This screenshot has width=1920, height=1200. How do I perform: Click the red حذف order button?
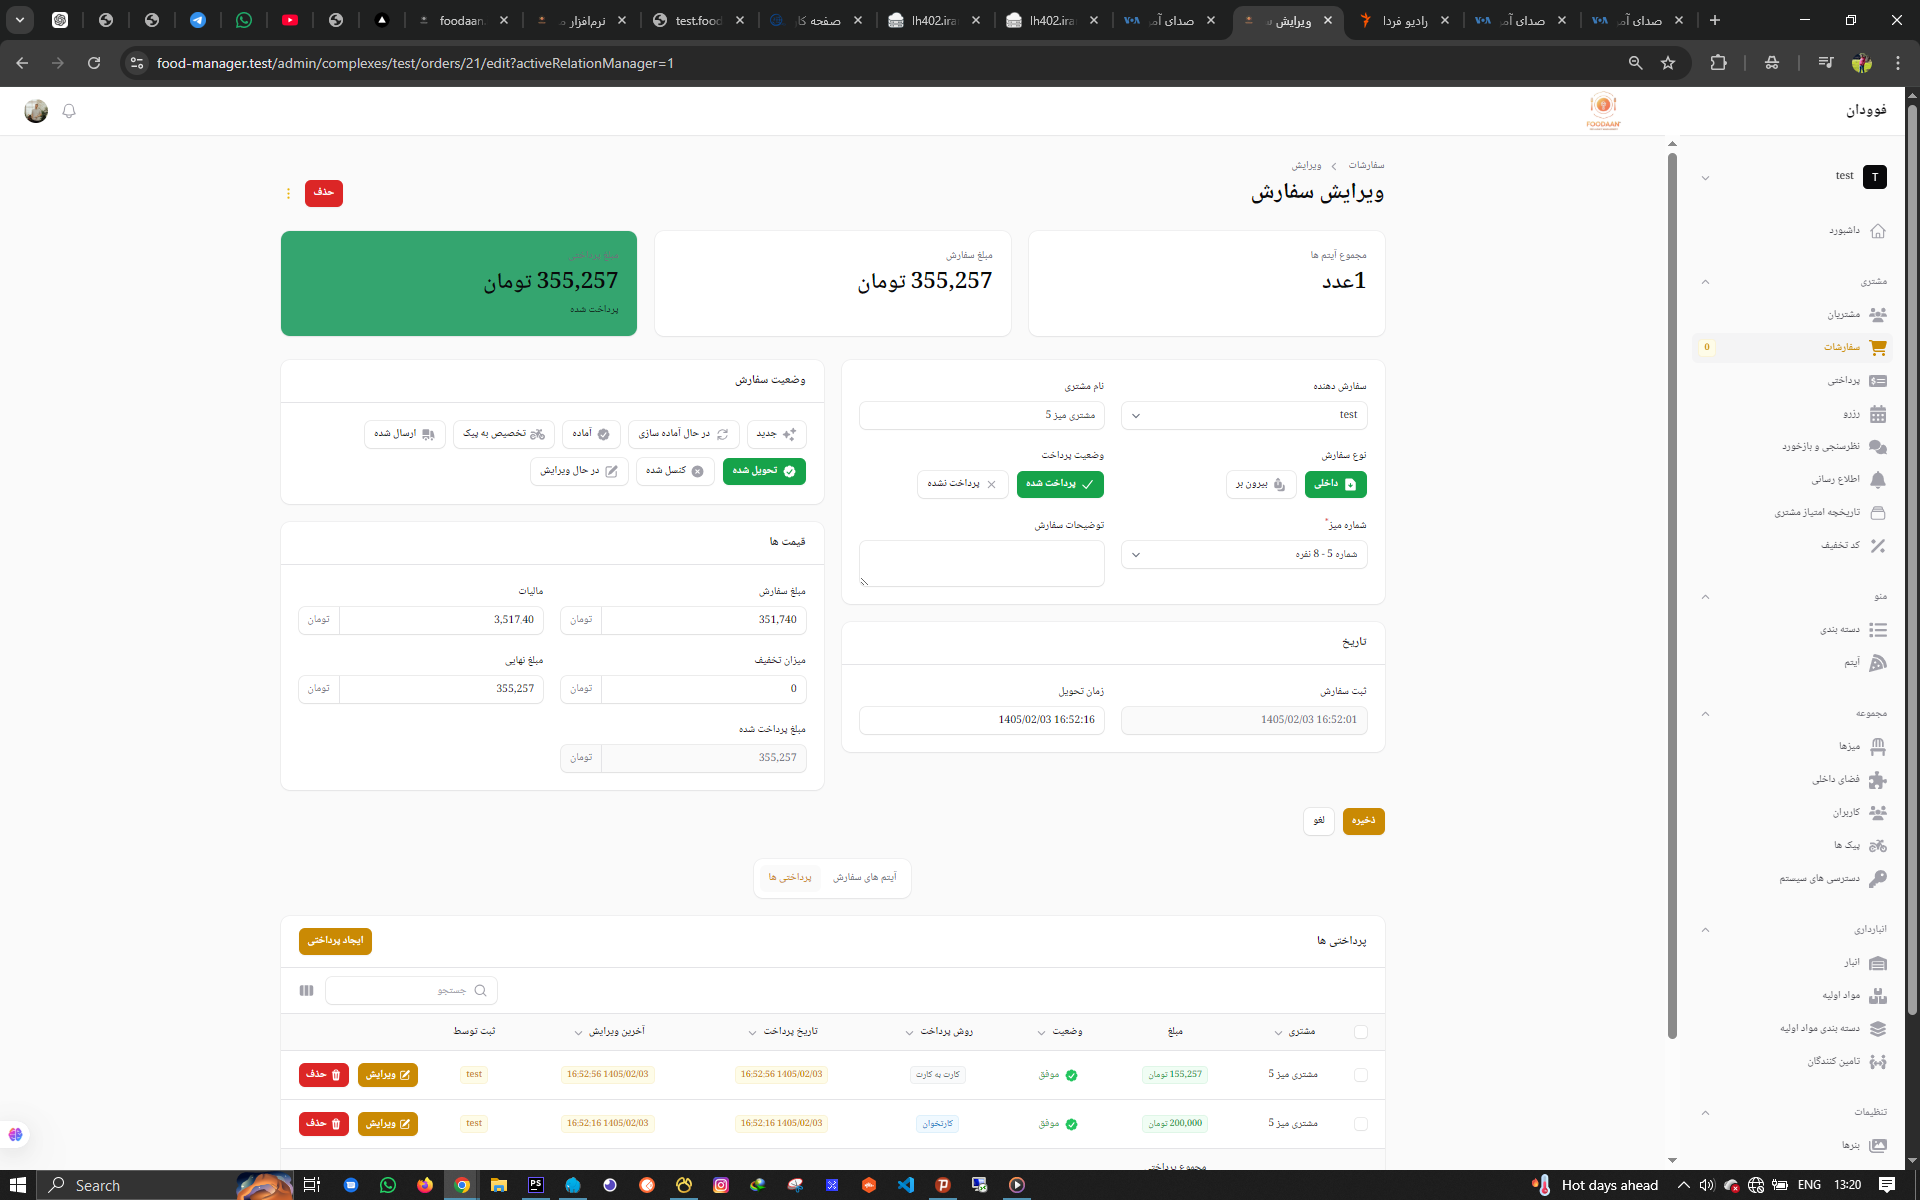[324, 193]
